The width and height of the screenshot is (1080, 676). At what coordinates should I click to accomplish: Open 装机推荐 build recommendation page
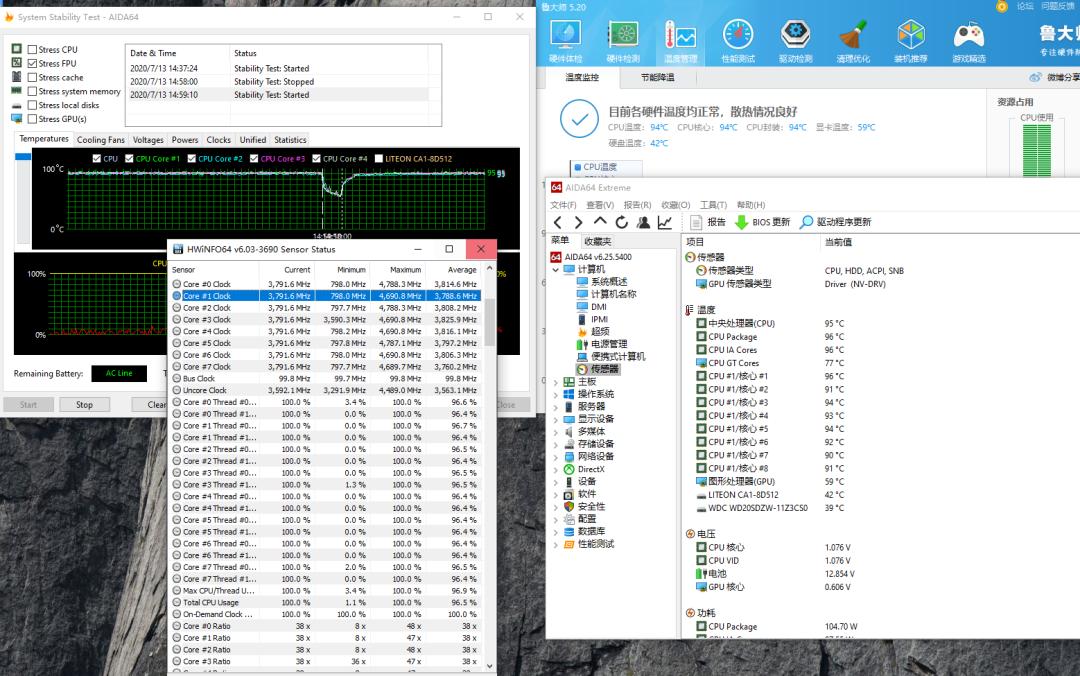pyautogui.click(x=909, y=38)
